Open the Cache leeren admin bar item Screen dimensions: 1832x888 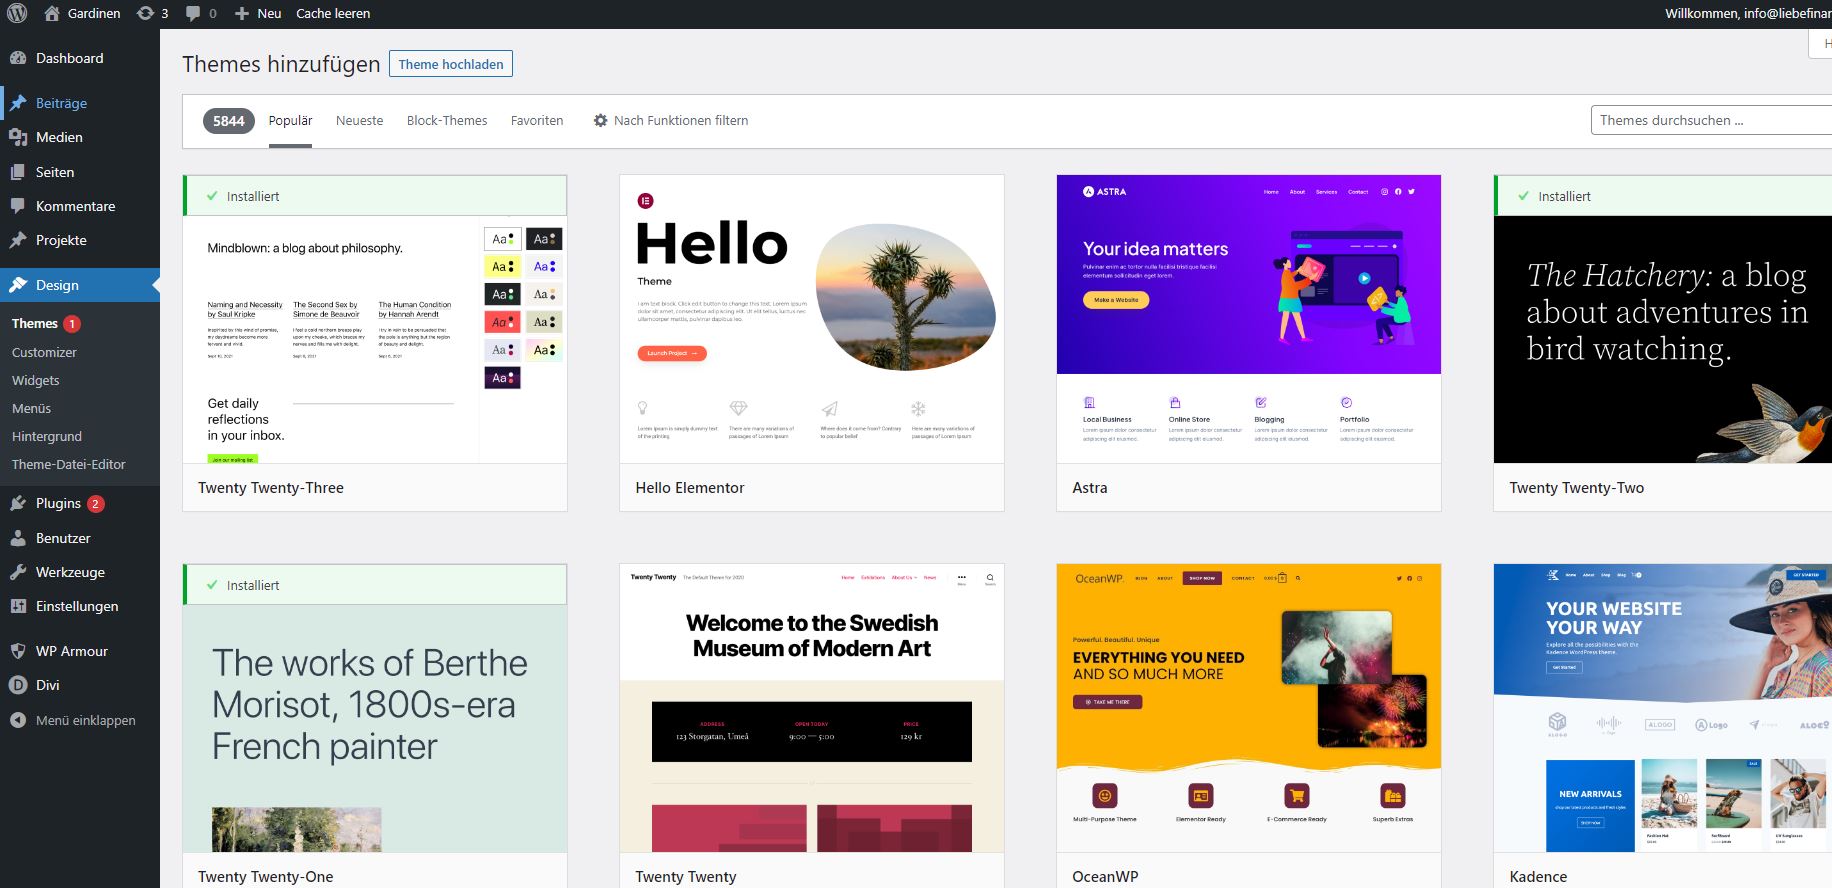tap(333, 13)
